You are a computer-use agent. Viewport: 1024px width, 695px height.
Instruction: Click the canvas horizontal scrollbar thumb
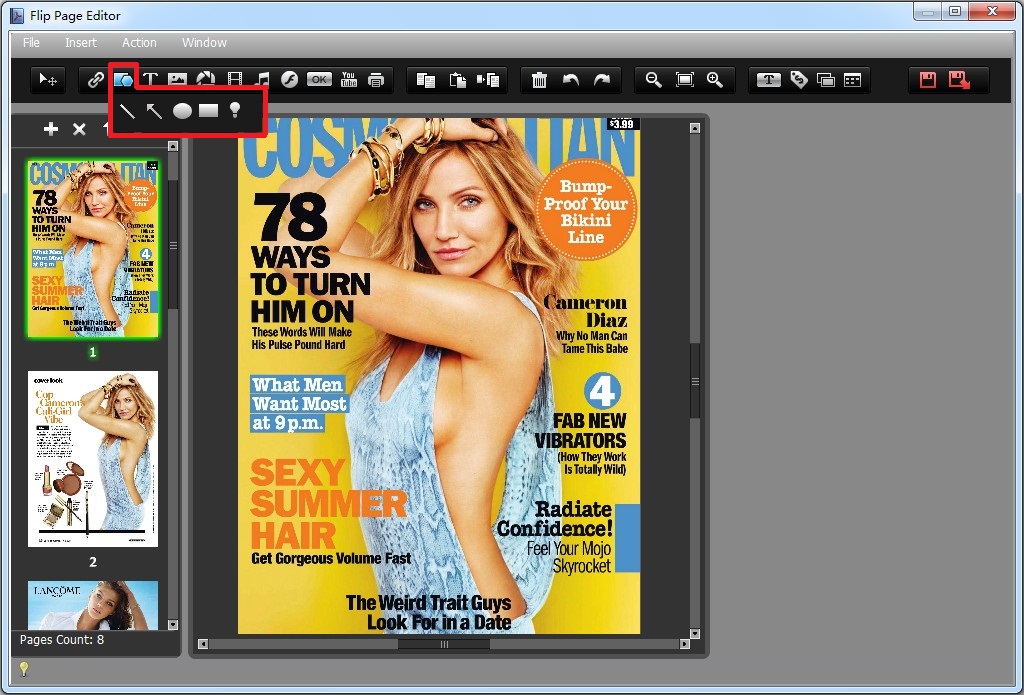[444, 644]
